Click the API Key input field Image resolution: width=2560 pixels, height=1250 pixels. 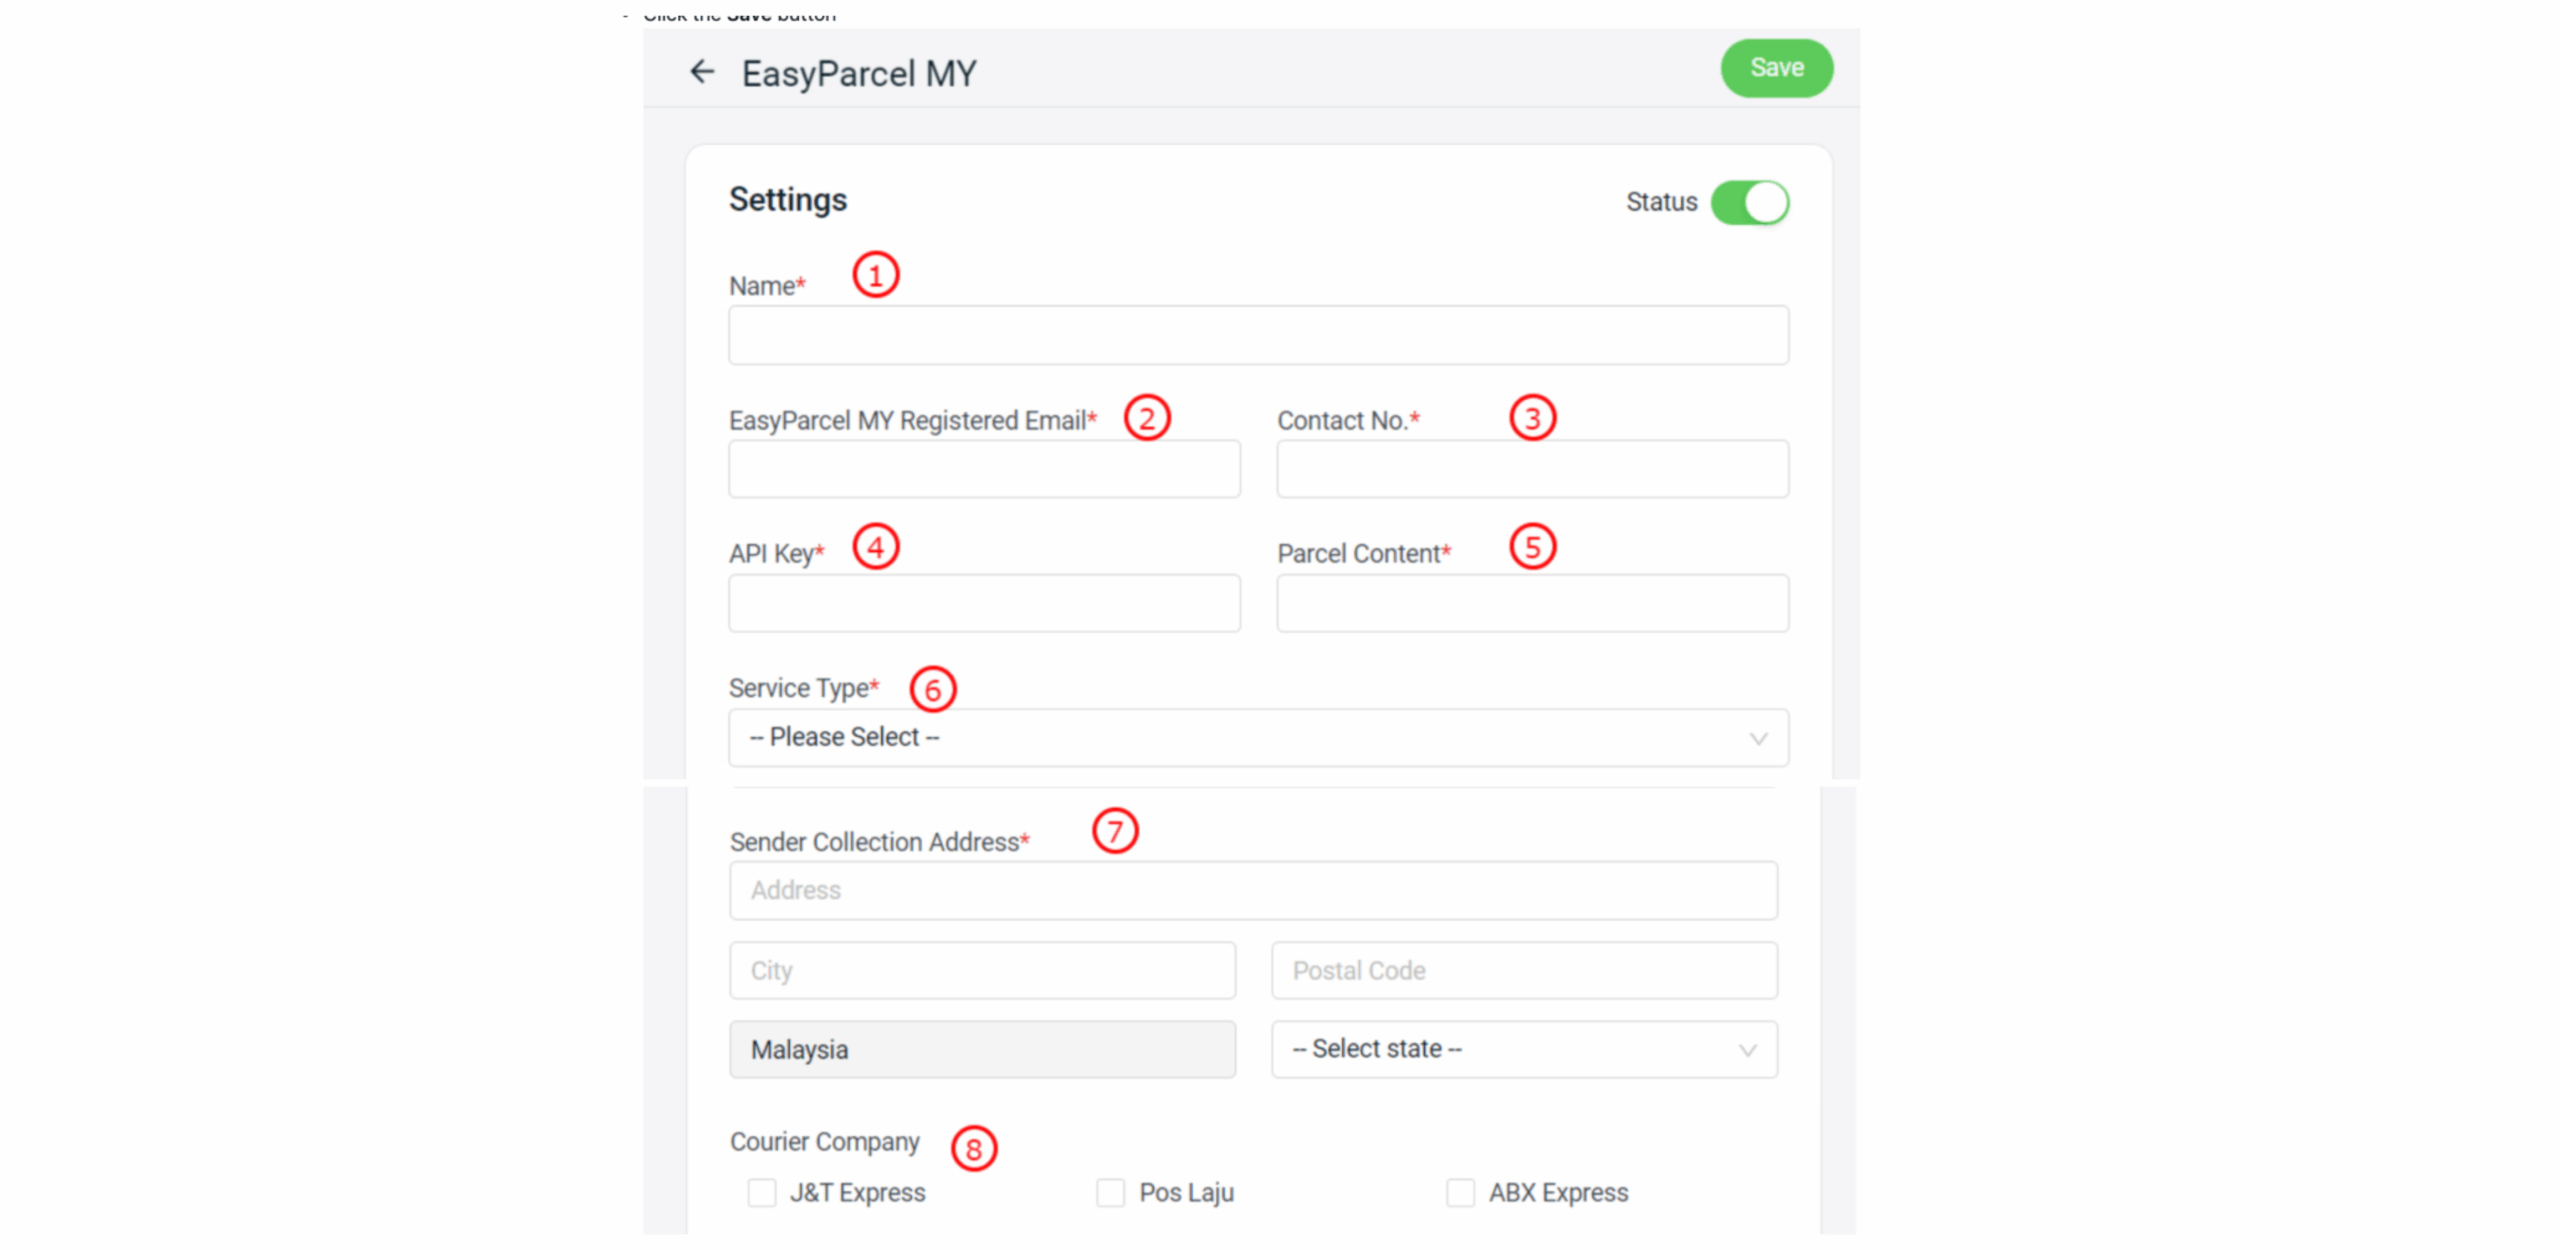[984, 602]
